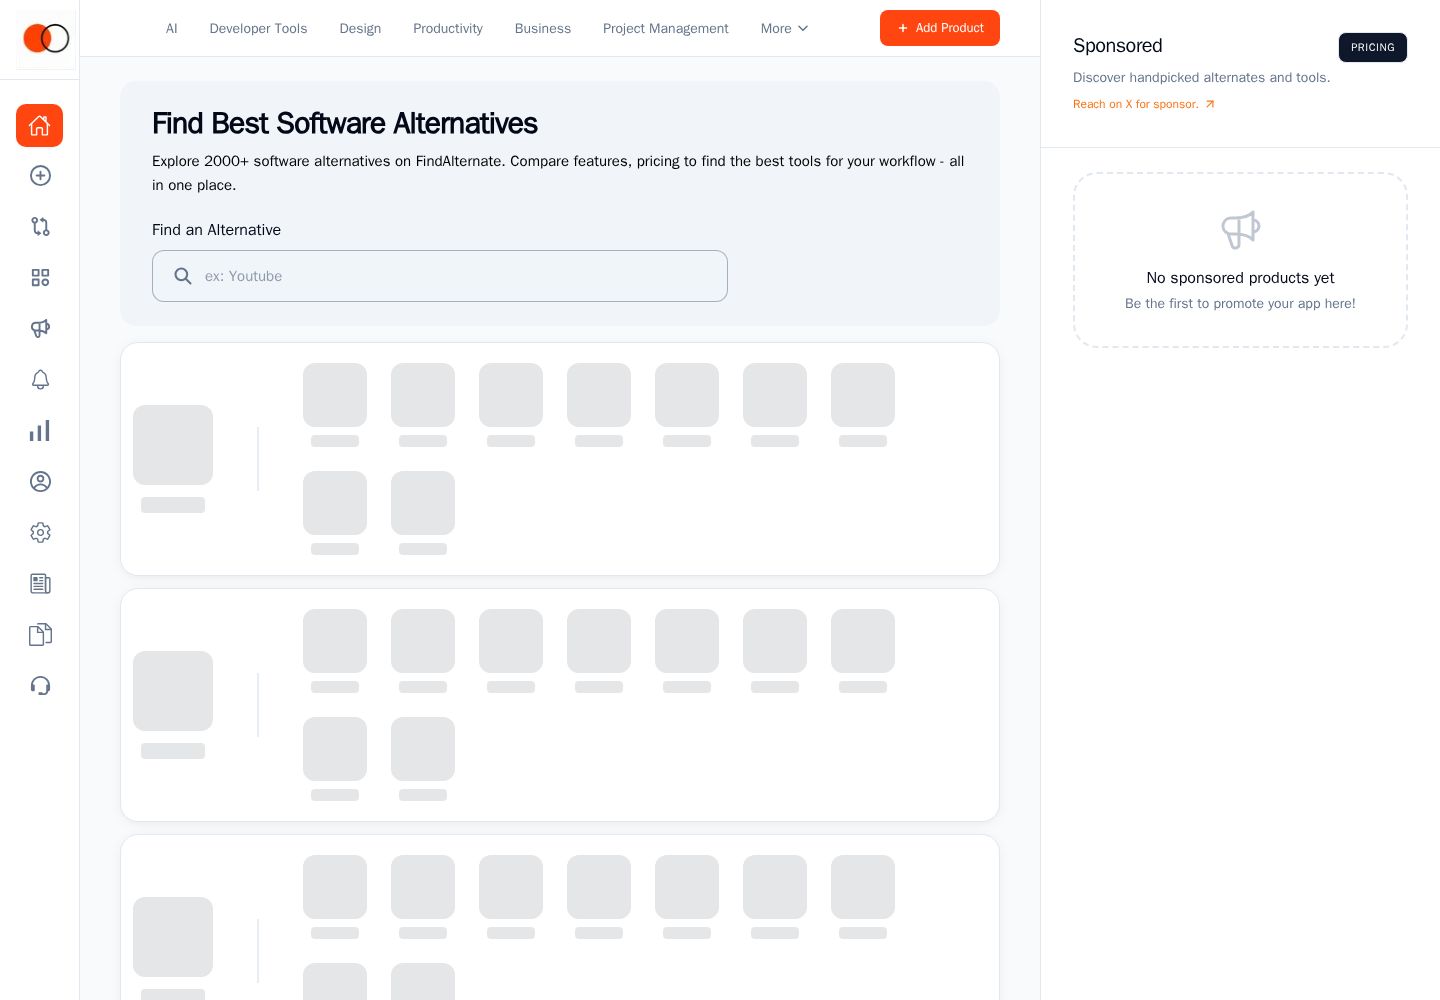Screen dimensions: 1440x1000
Task: Click the Add Product button
Action: [940, 28]
